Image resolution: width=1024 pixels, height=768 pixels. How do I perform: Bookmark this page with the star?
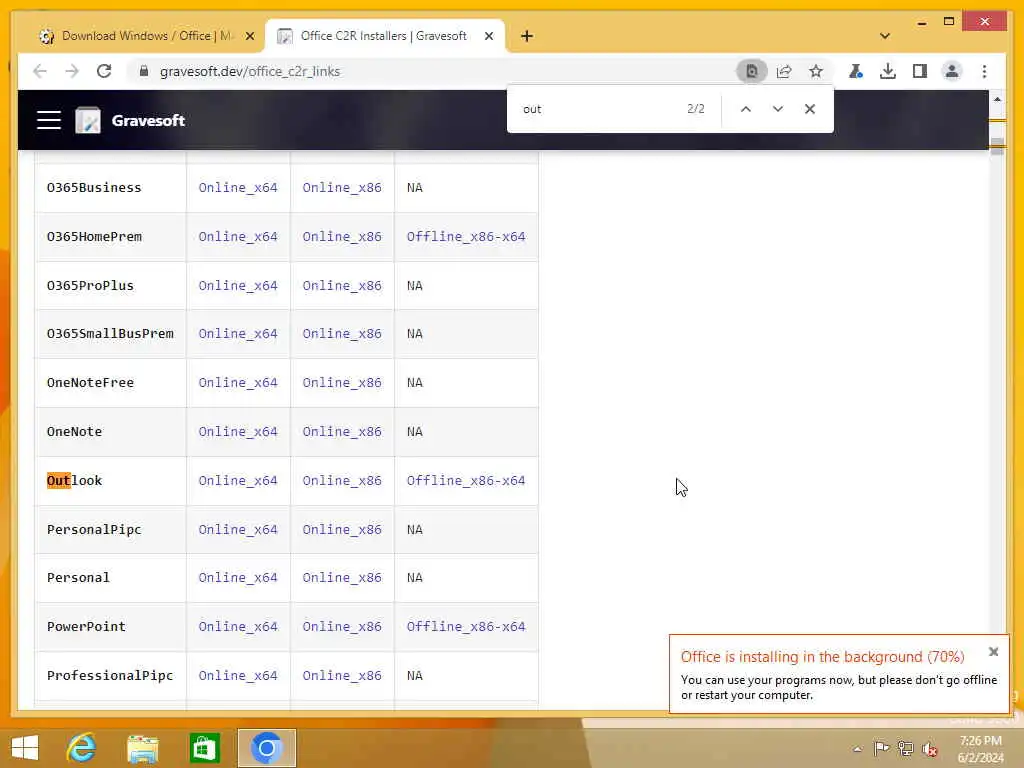tap(816, 71)
